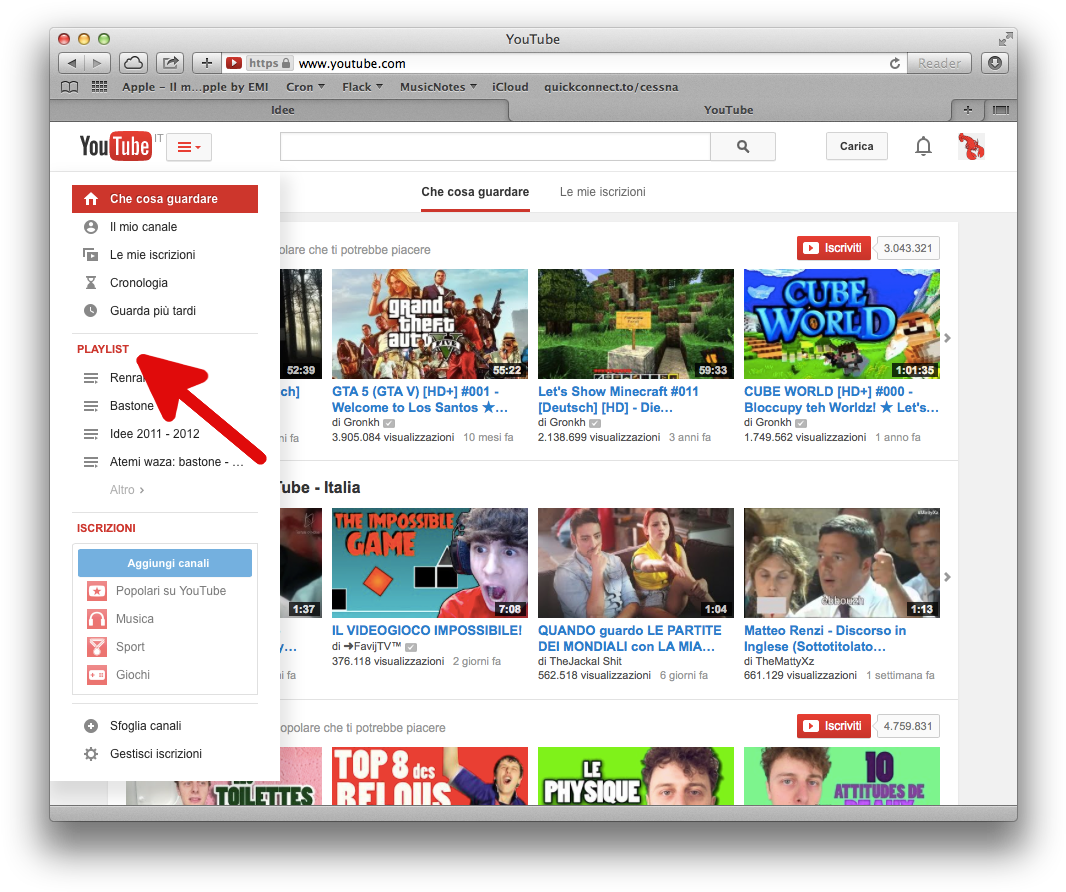
Task: Click the Sfoglia canali plus icon
Action: tap(91, 726)
